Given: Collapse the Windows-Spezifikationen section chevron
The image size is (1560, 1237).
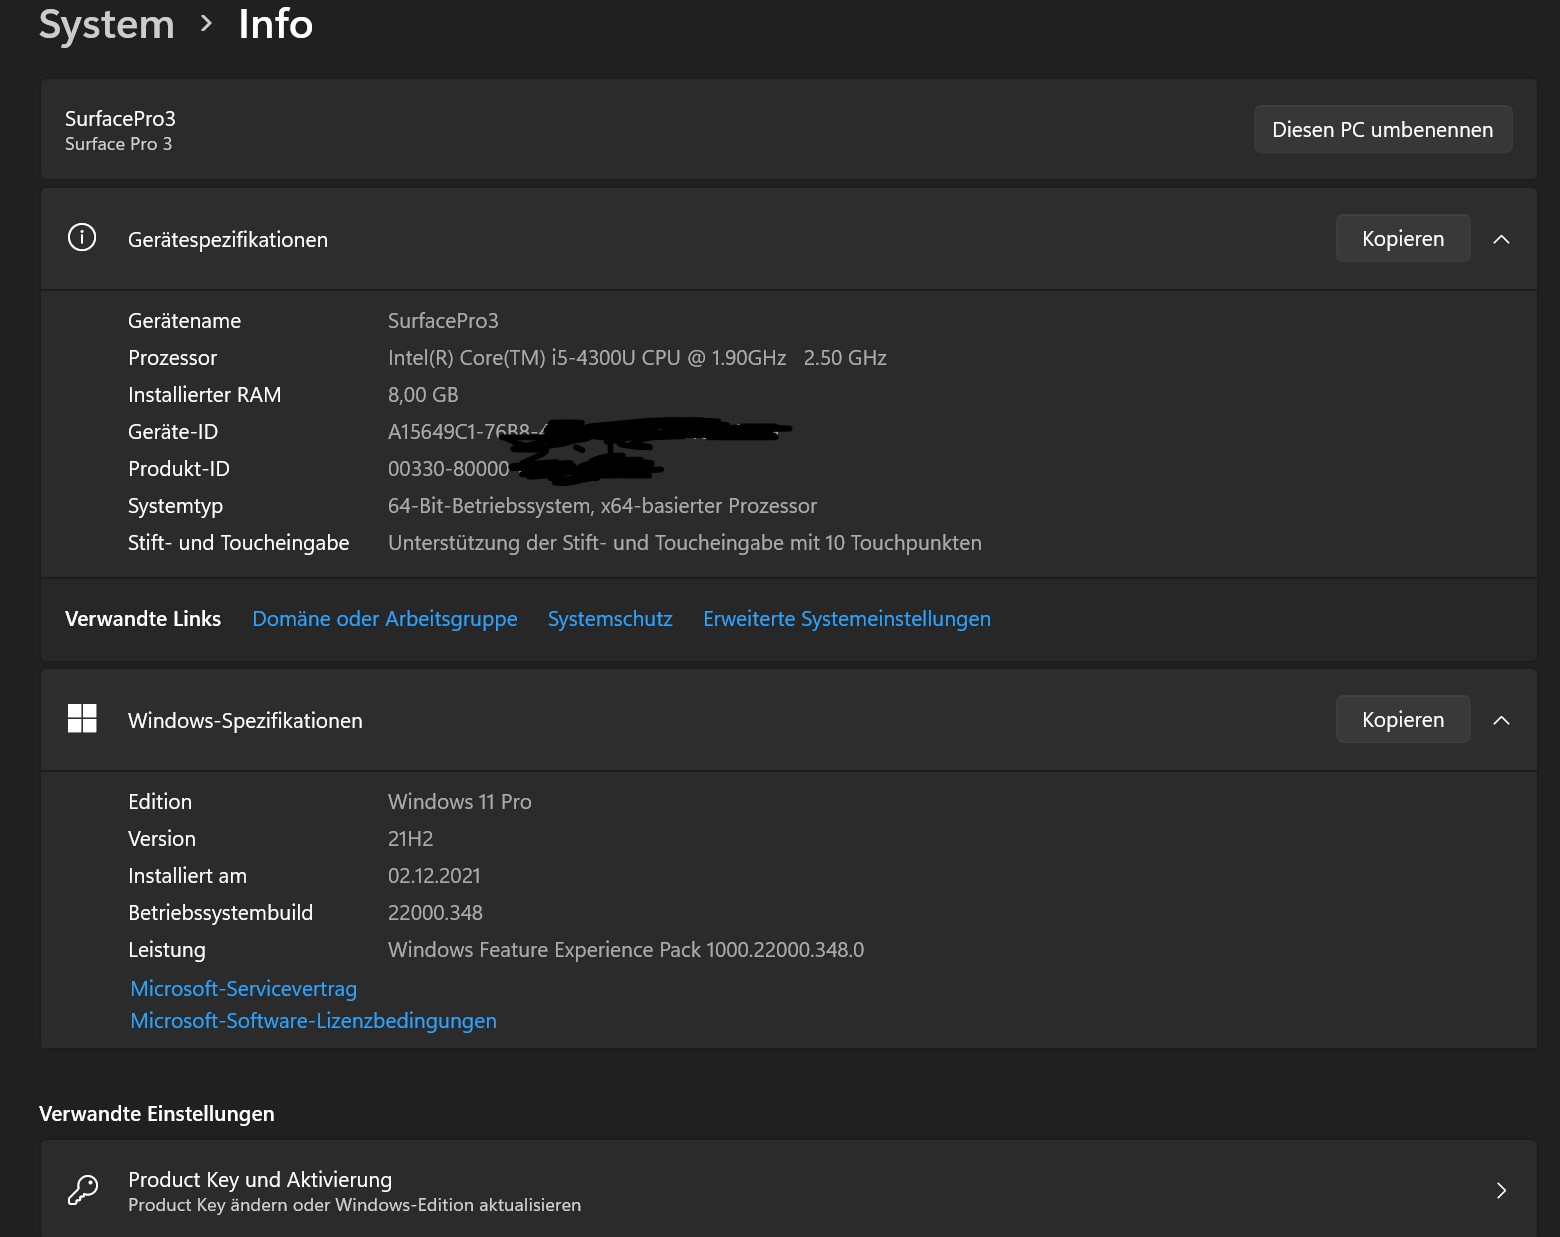Looking at the screenshot, I should [x=1501, y=720].
